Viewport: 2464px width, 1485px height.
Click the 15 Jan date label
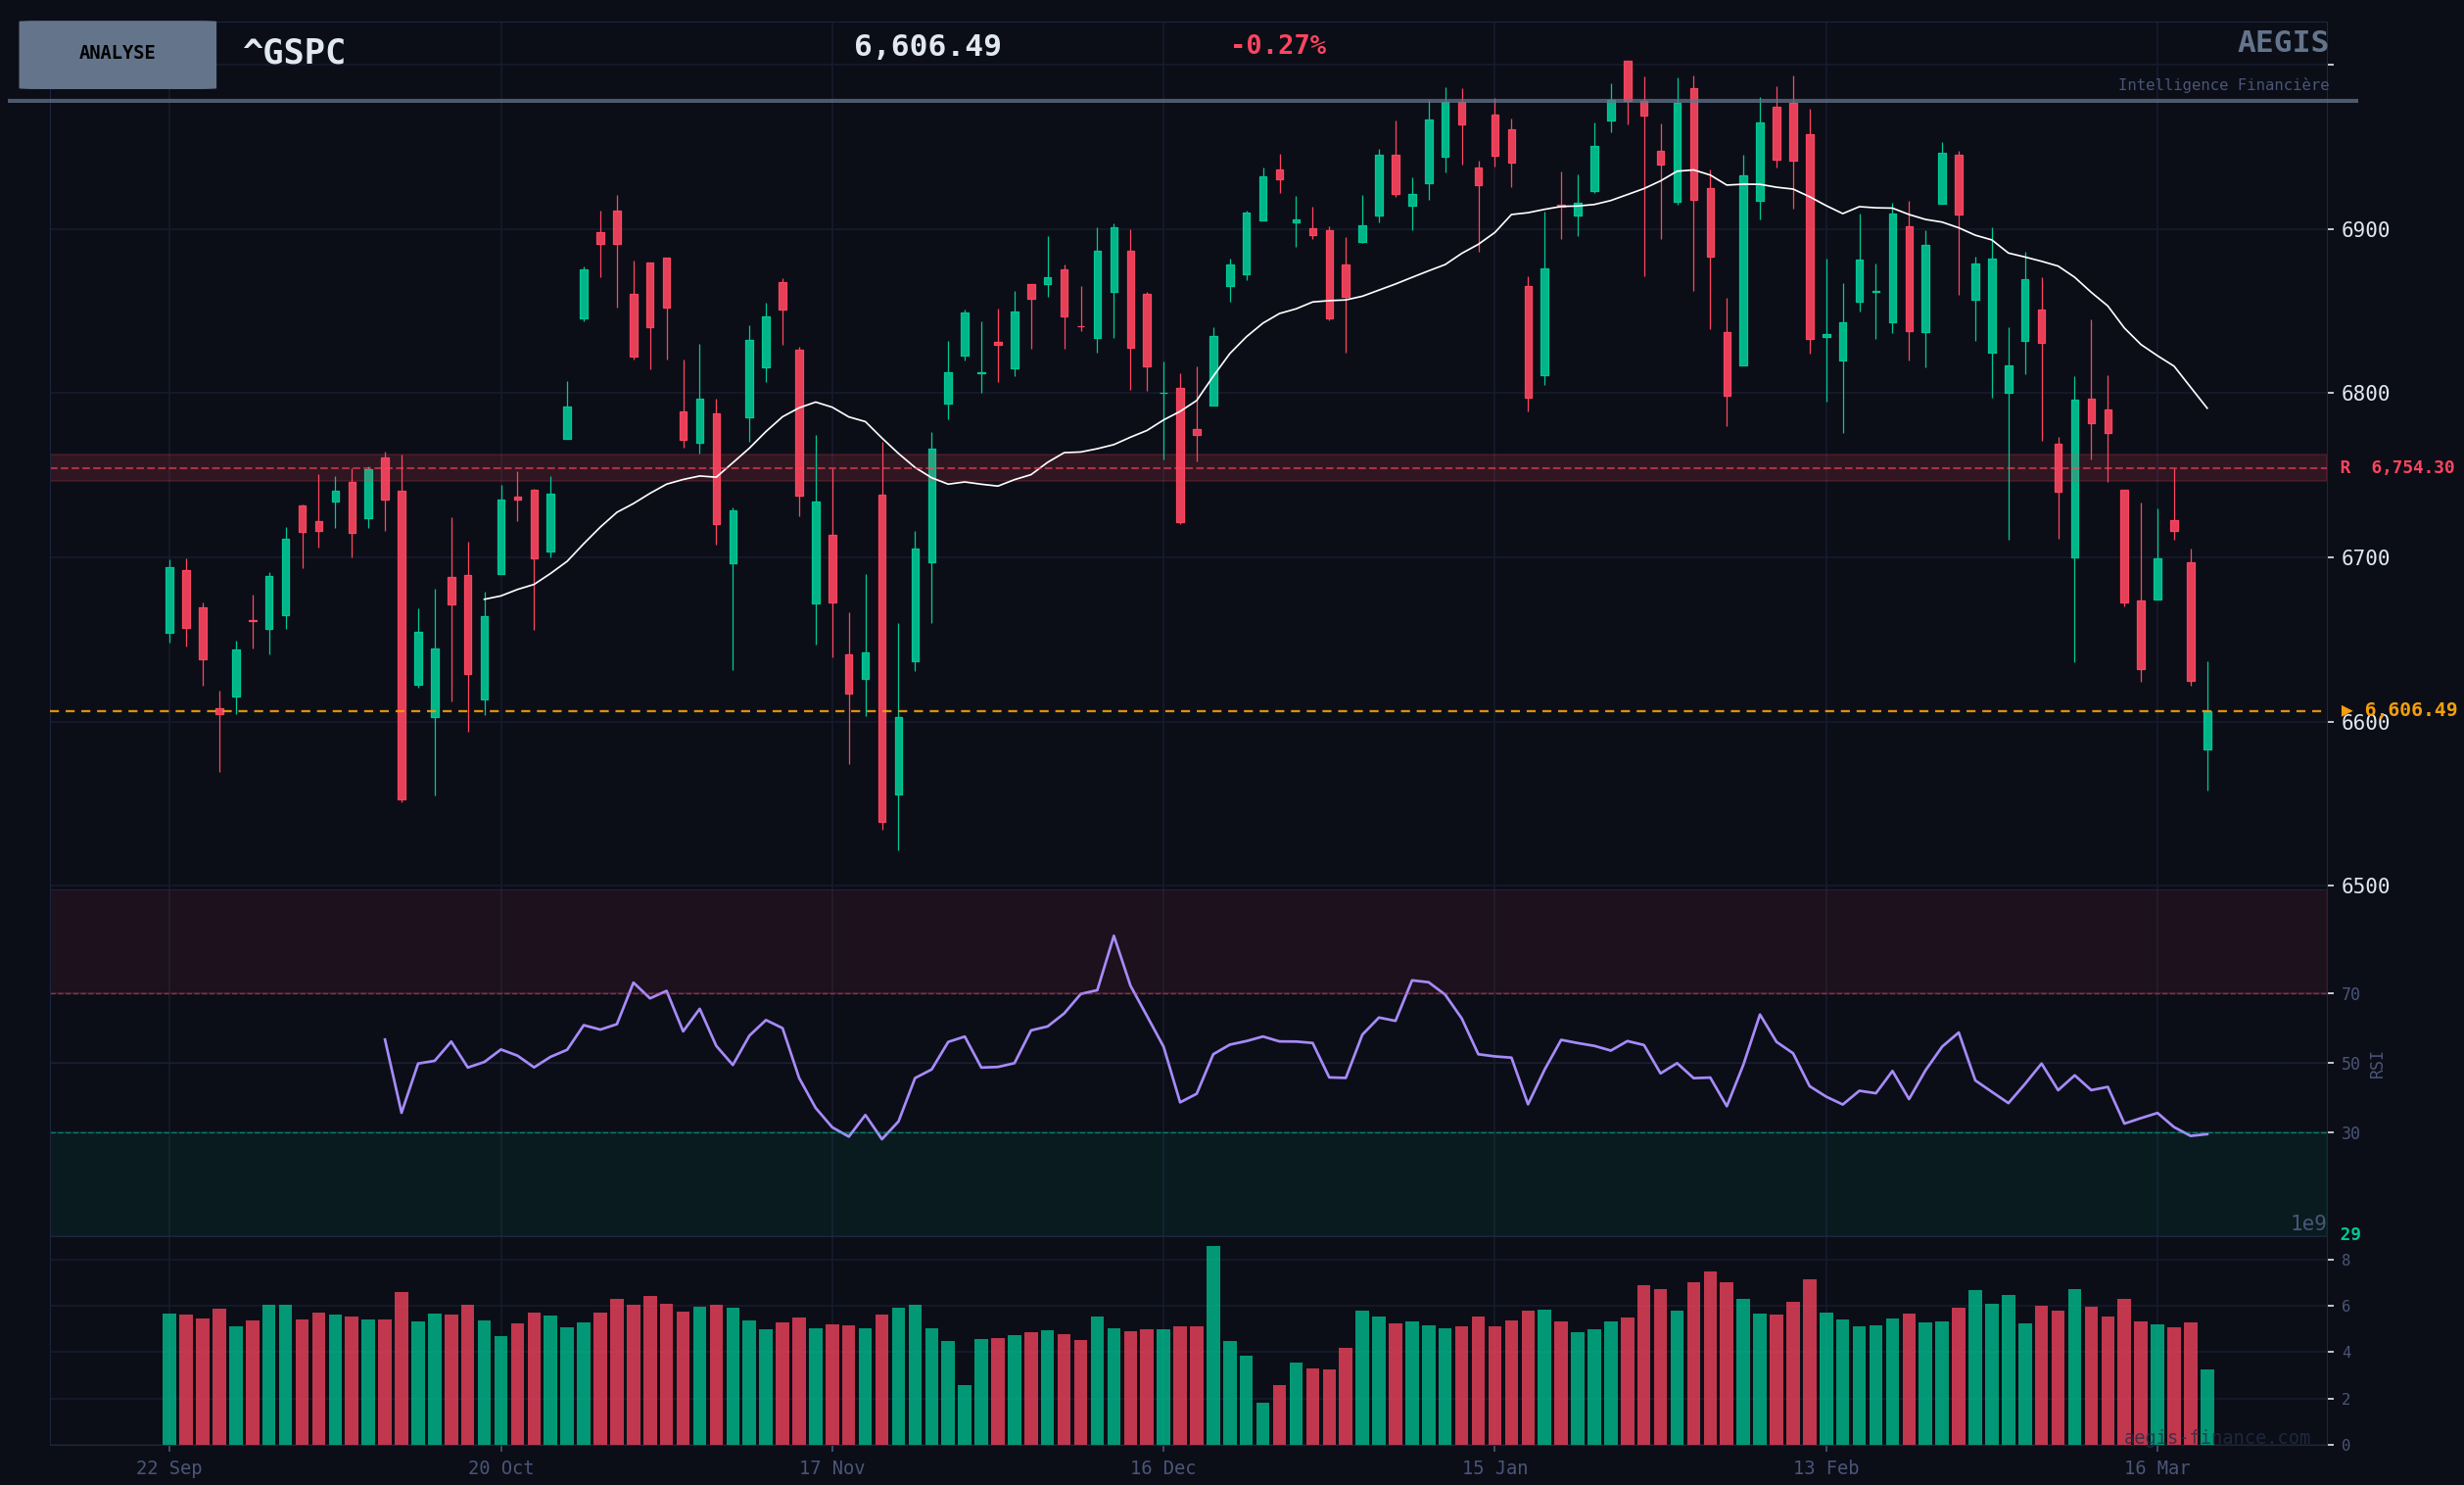coord(1494,1468)
